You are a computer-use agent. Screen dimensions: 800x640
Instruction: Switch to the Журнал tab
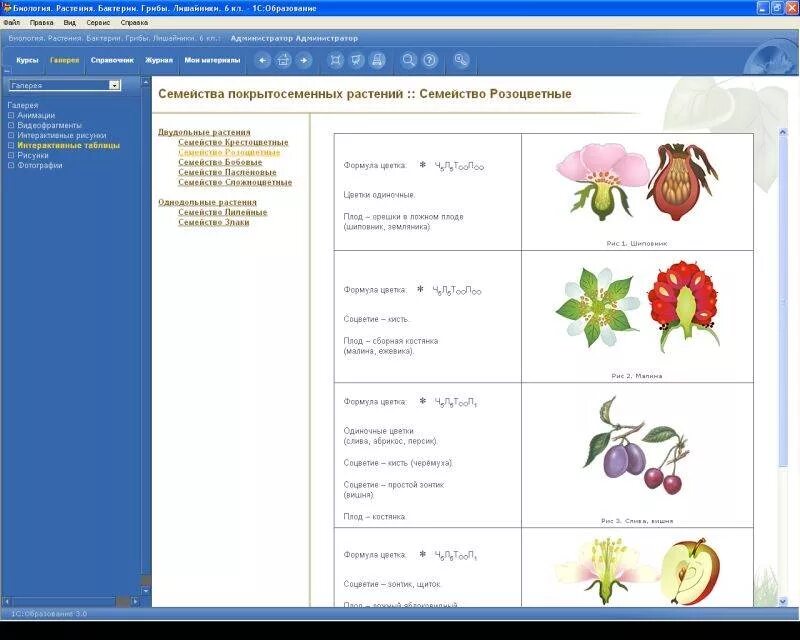click(x=159, y=60)
